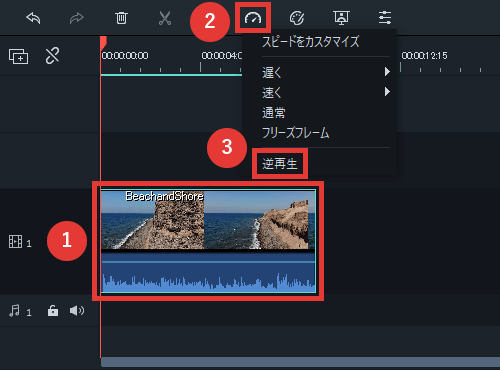Click the music track 1 note icon

(x=14, y=311)
